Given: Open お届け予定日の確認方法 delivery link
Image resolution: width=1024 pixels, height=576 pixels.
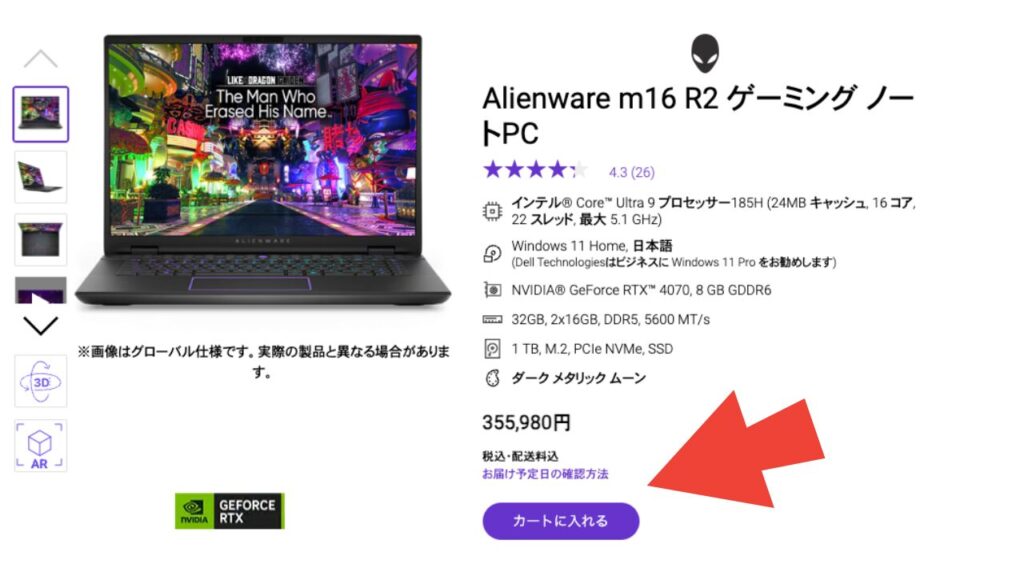Looking at the screenshot, I should point(545,474).
